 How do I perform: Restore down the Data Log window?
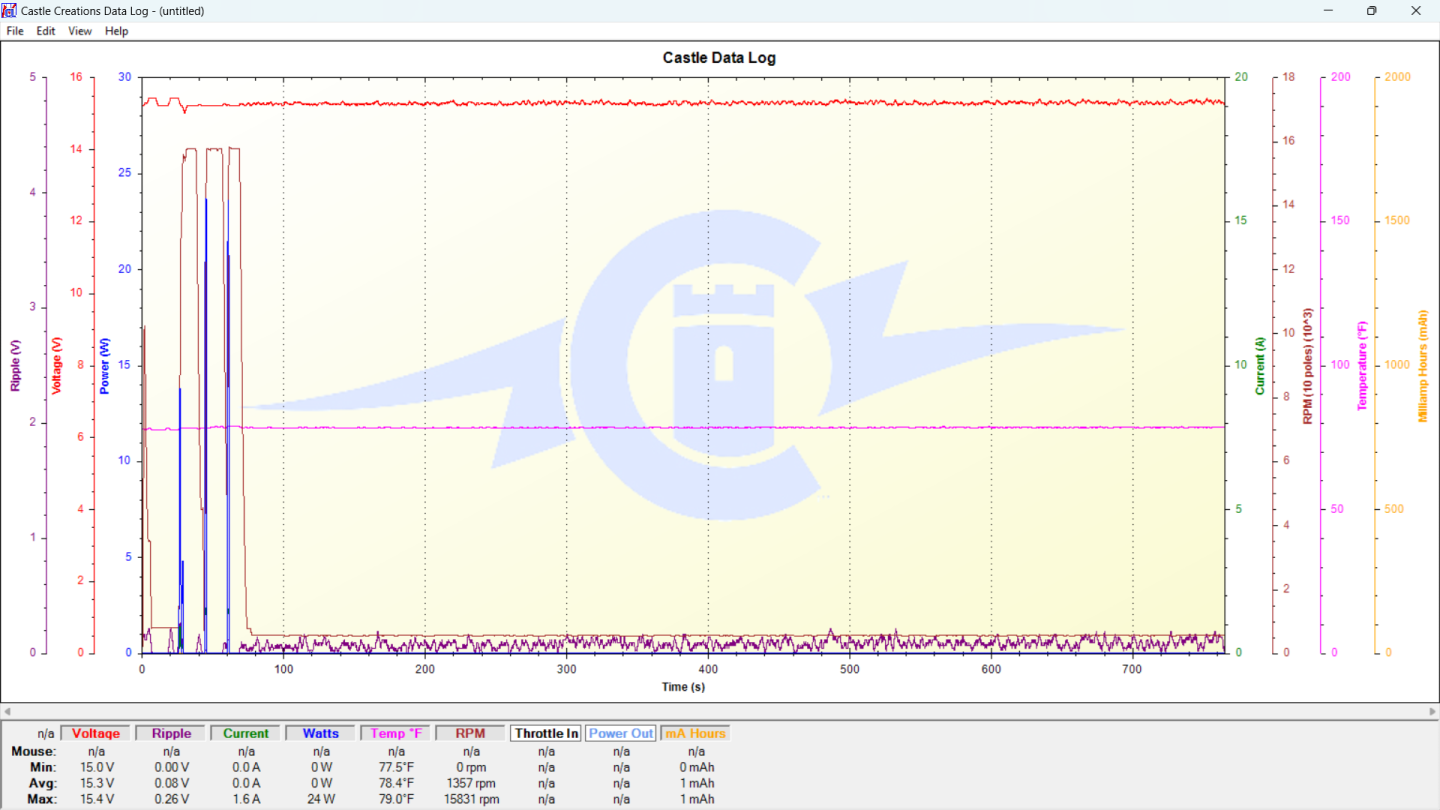[1372, 11]
